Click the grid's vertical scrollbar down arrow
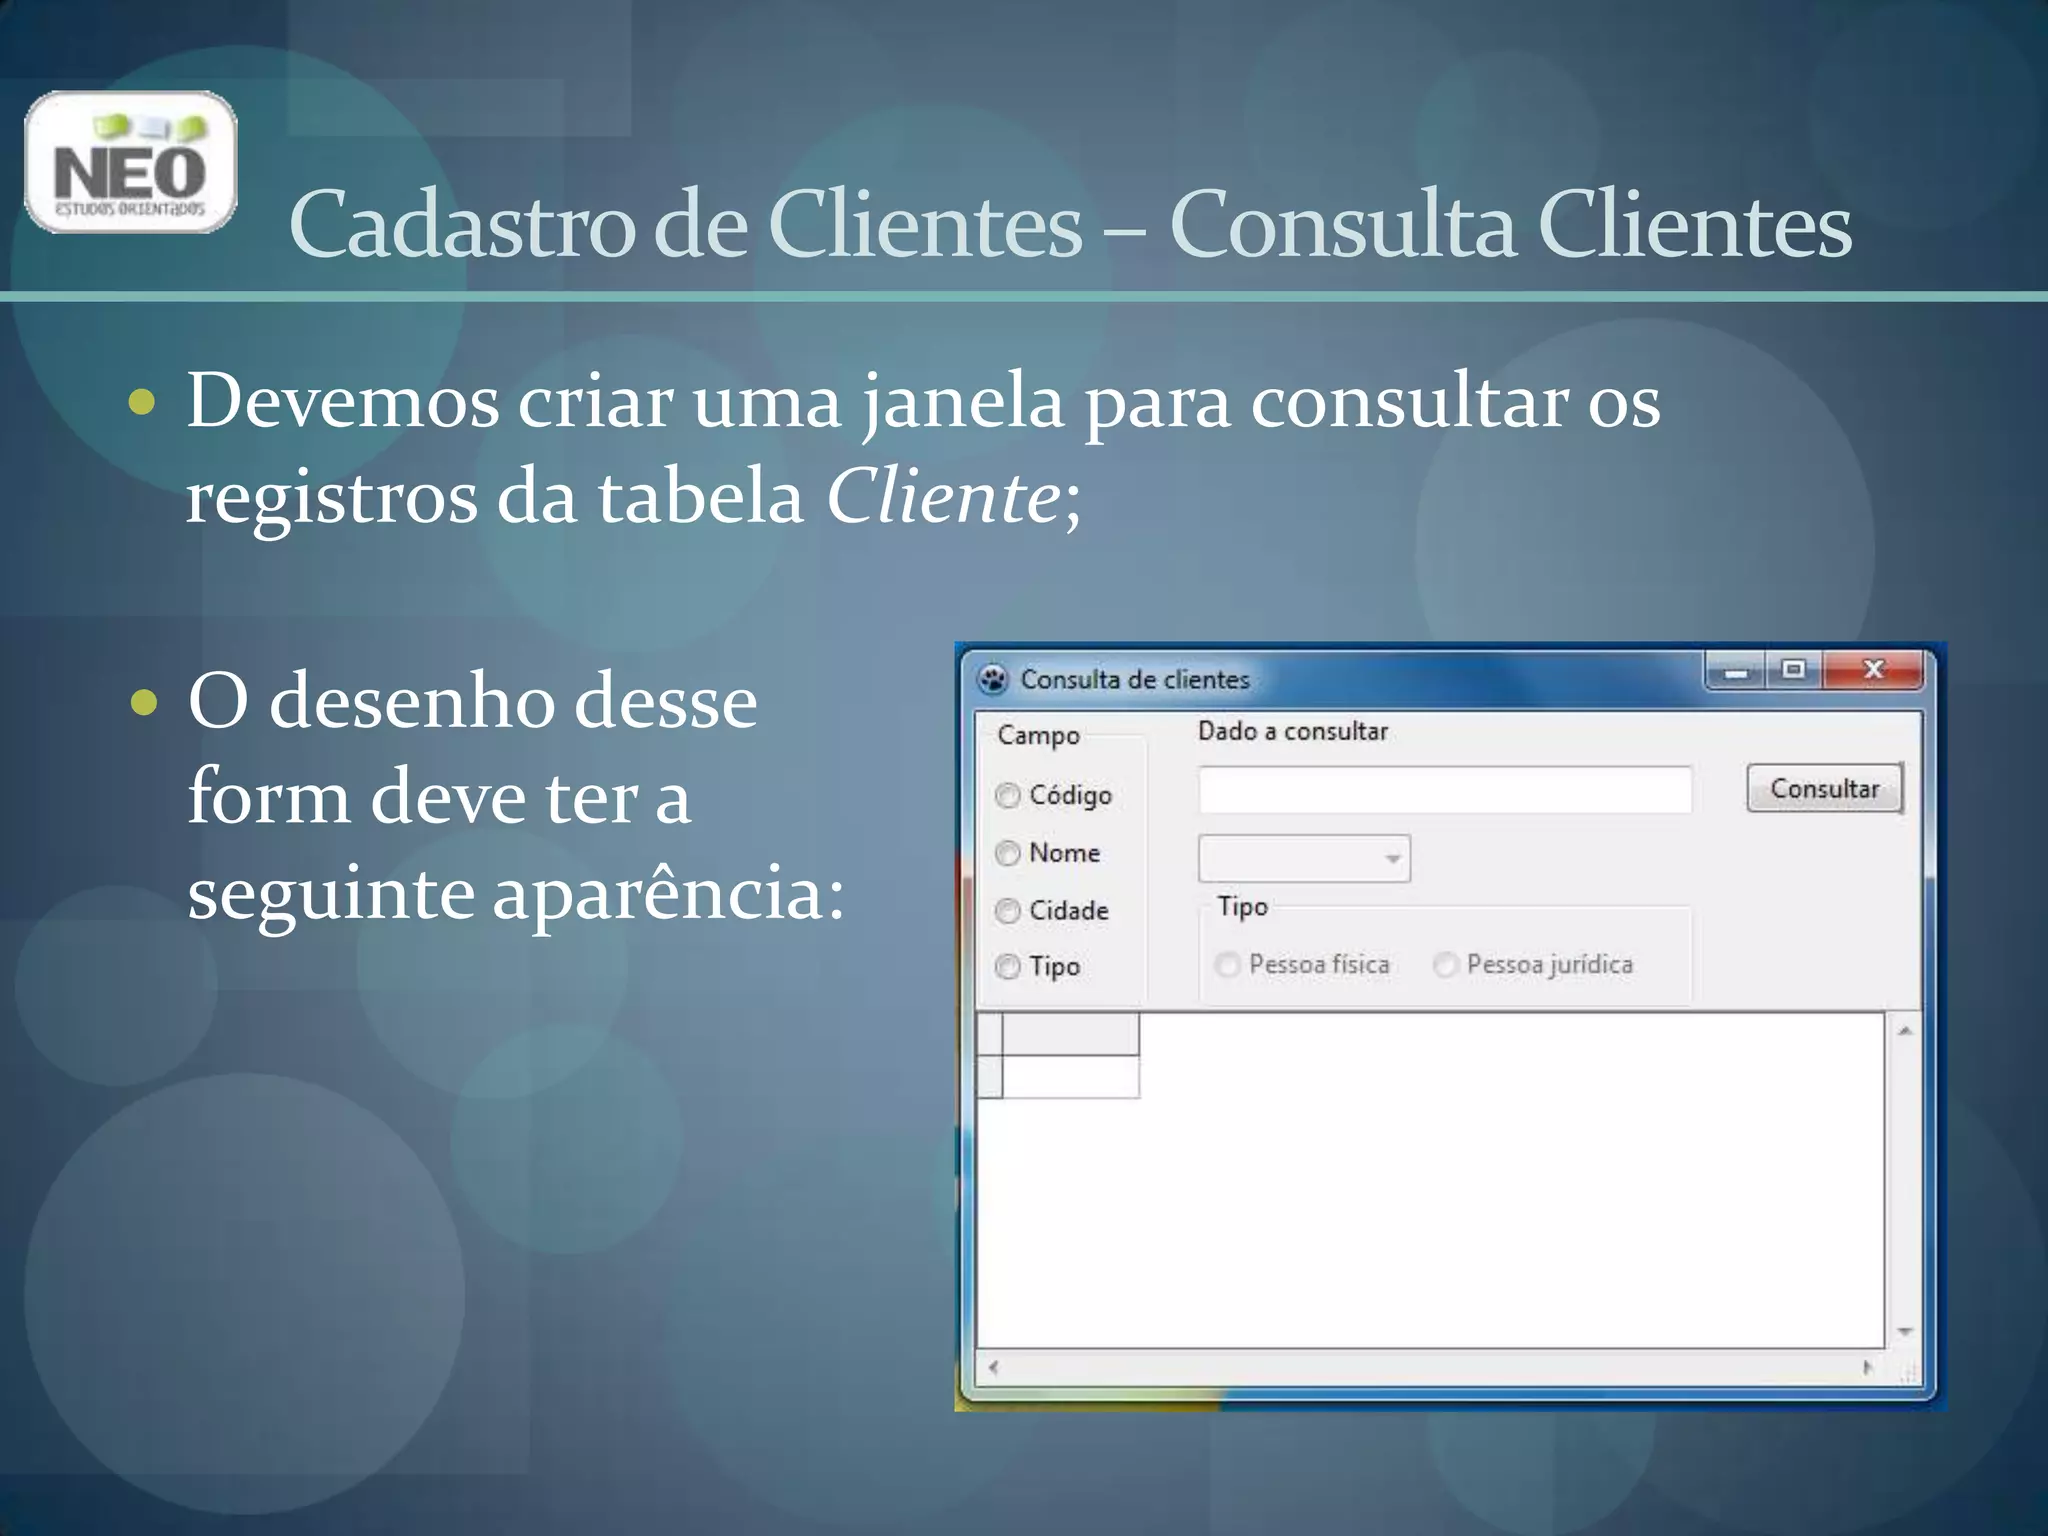Viewport: 2048px width, 1536px height. (1905, 1332)
